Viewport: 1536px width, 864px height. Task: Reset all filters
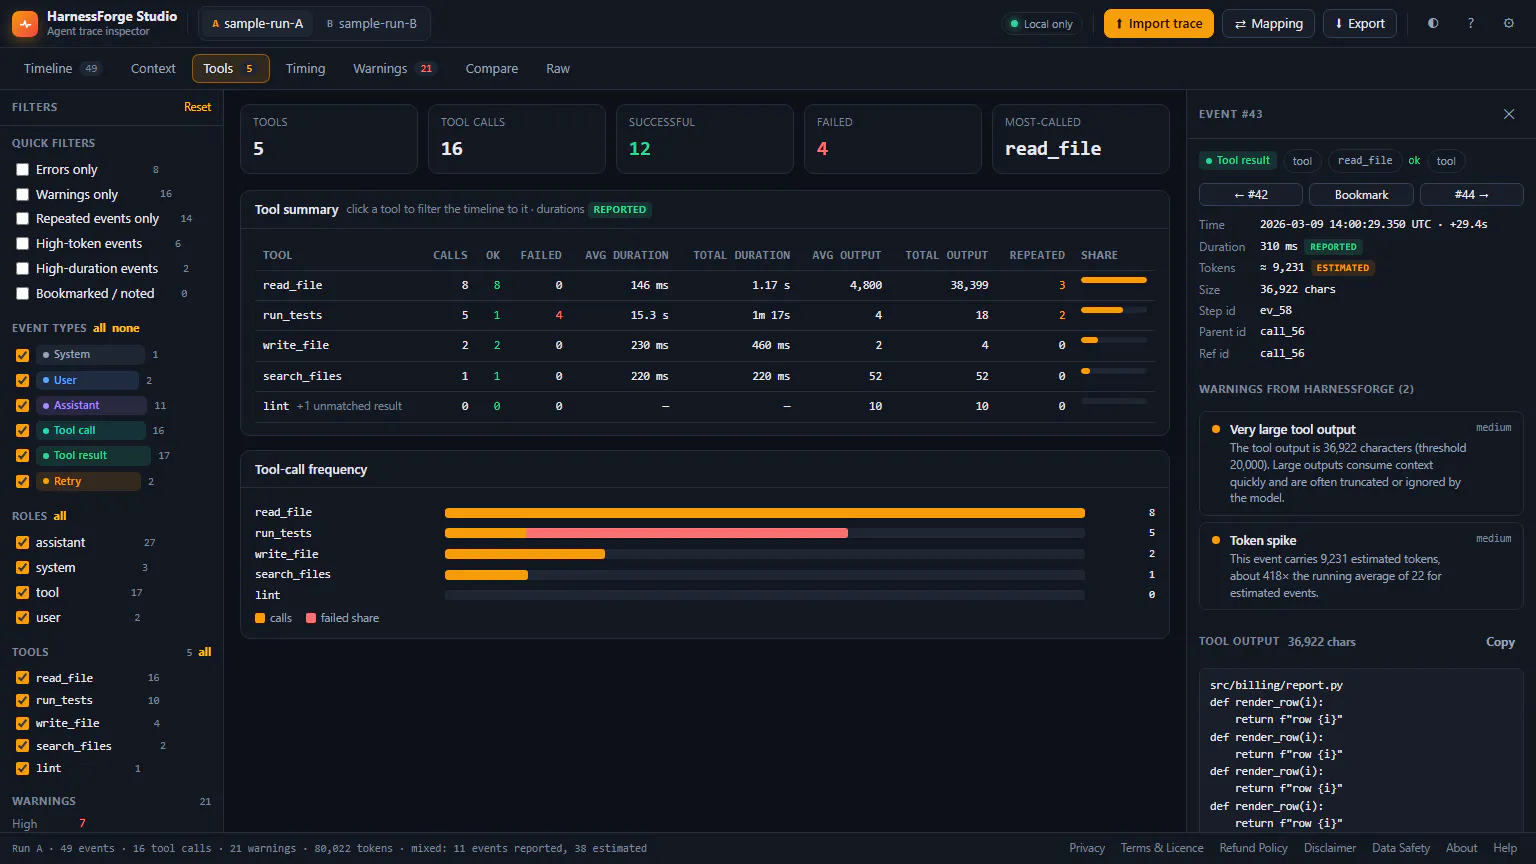click(197, 107)
